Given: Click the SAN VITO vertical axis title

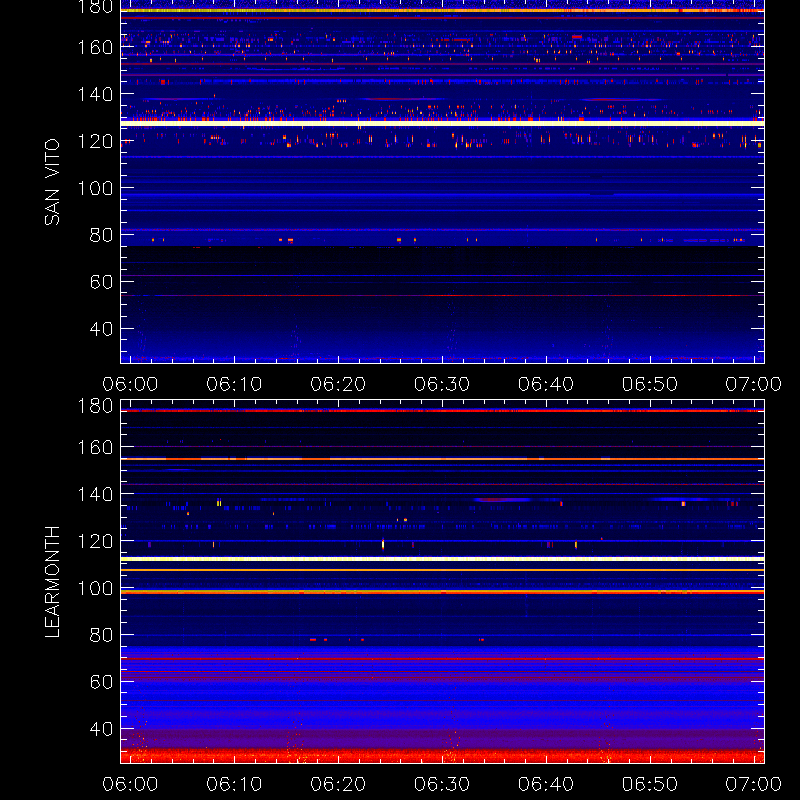Looking at the screenshot, I should pos(52,182).
